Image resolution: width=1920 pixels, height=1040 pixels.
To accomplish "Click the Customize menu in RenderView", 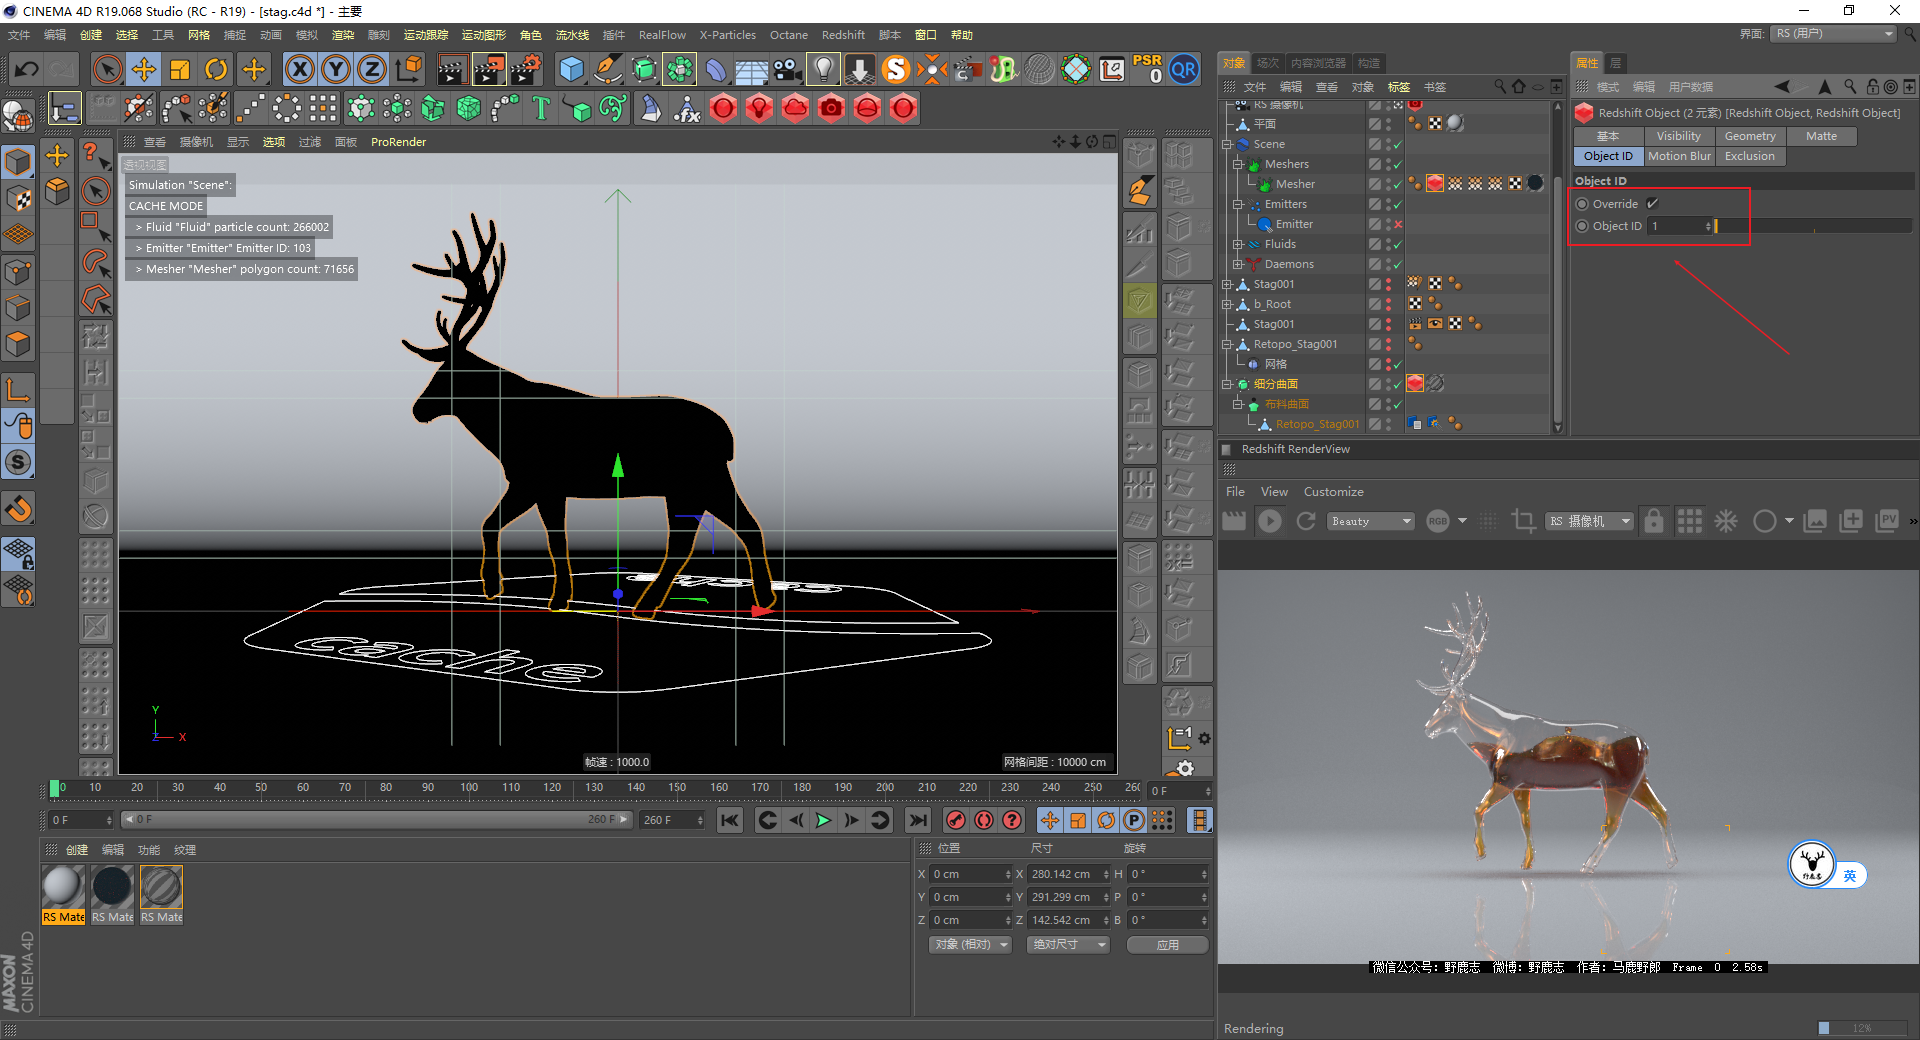I will 1333,492.
